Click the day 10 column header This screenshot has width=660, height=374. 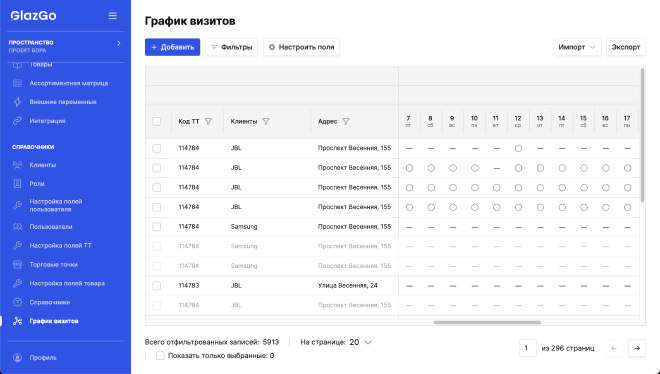(x=474, y=121)
